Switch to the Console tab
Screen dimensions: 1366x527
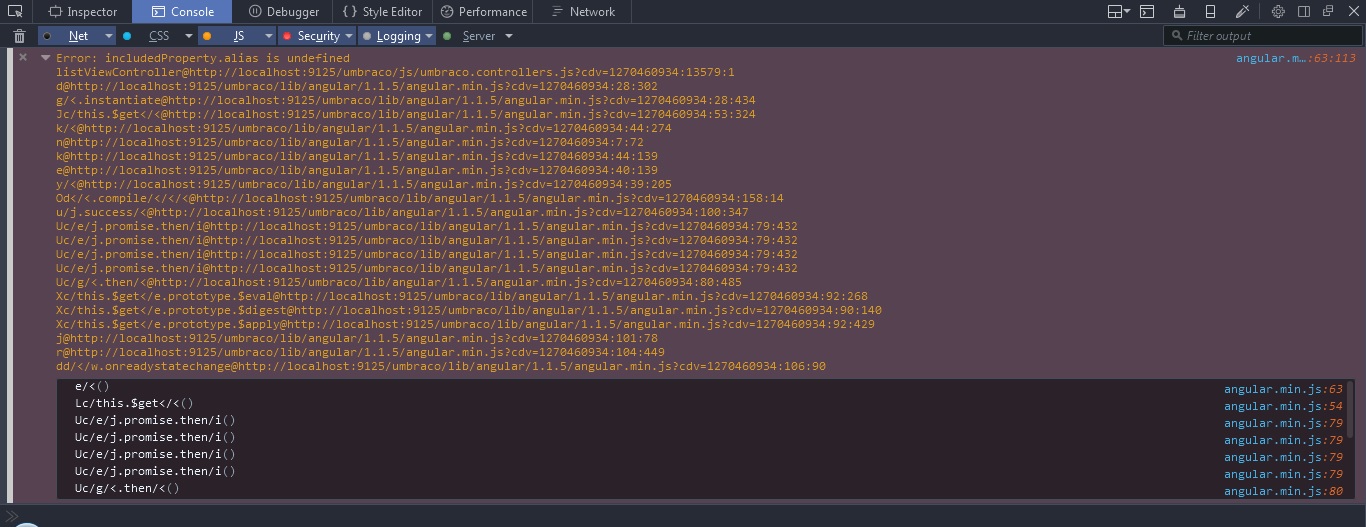click(x=181, y=12)
